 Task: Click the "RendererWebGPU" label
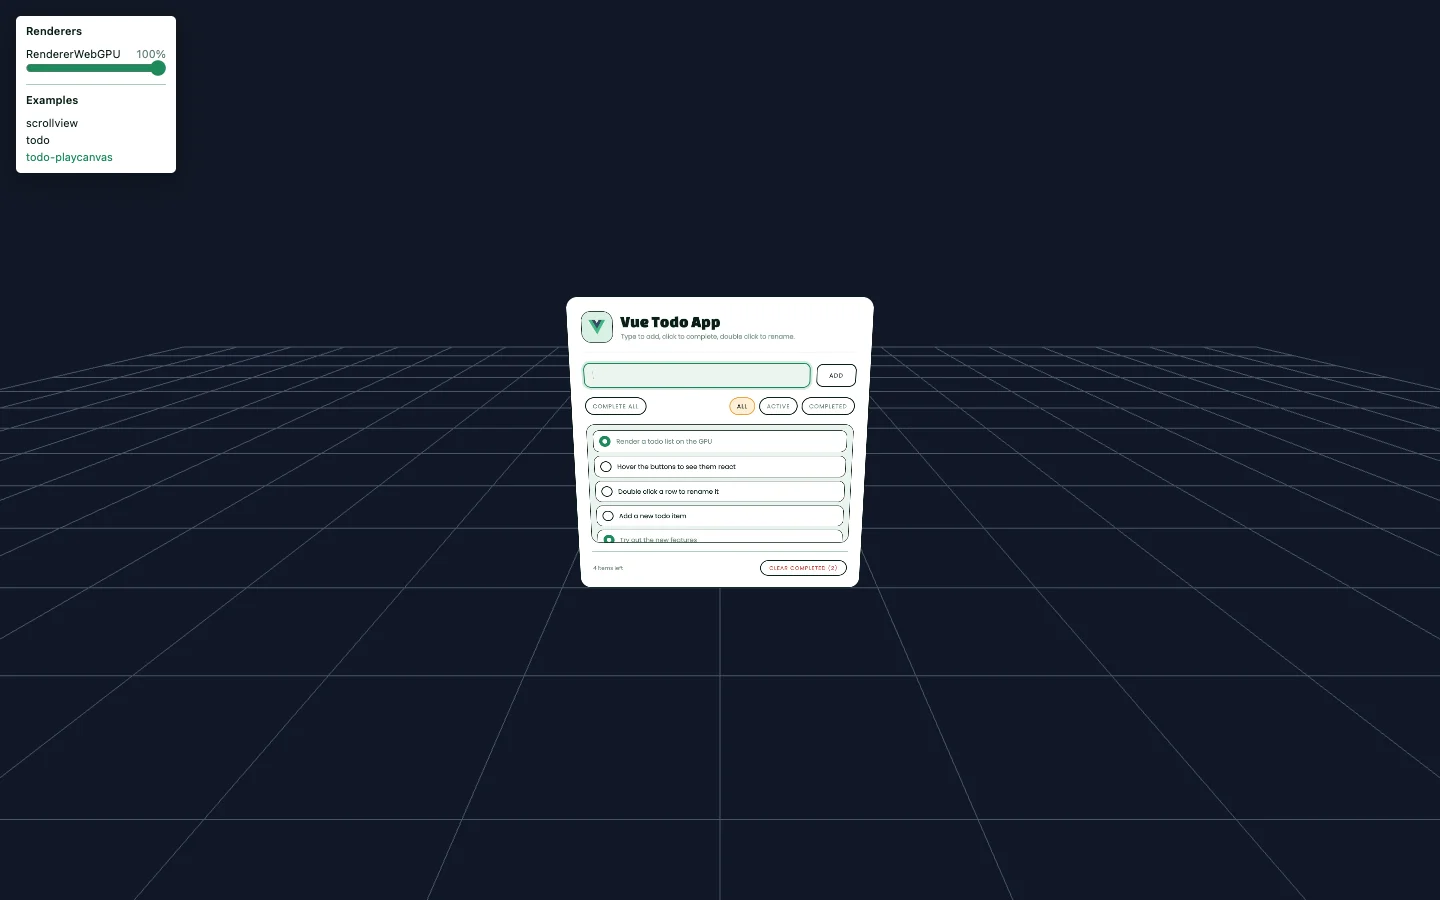click(73, 54)
